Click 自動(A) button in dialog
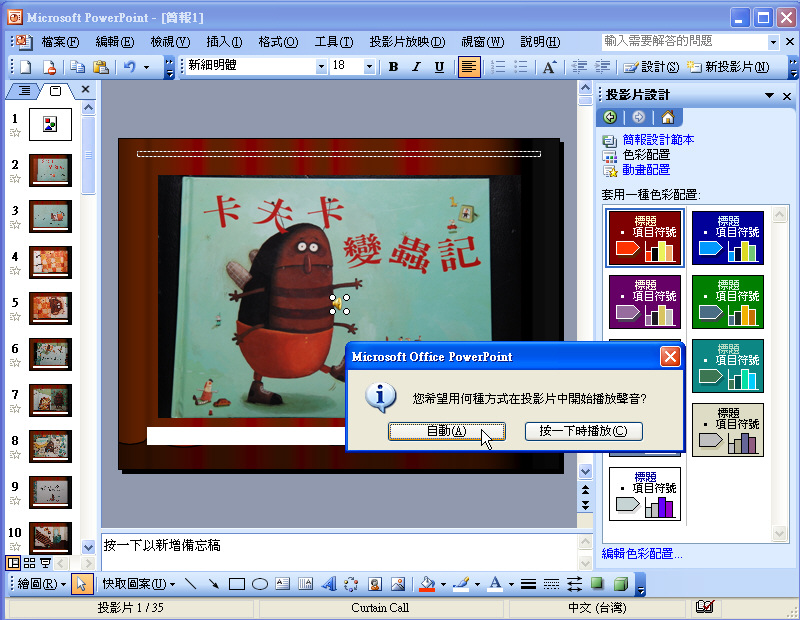The height and width of the screenshot is (620, 800). (446, 431)
